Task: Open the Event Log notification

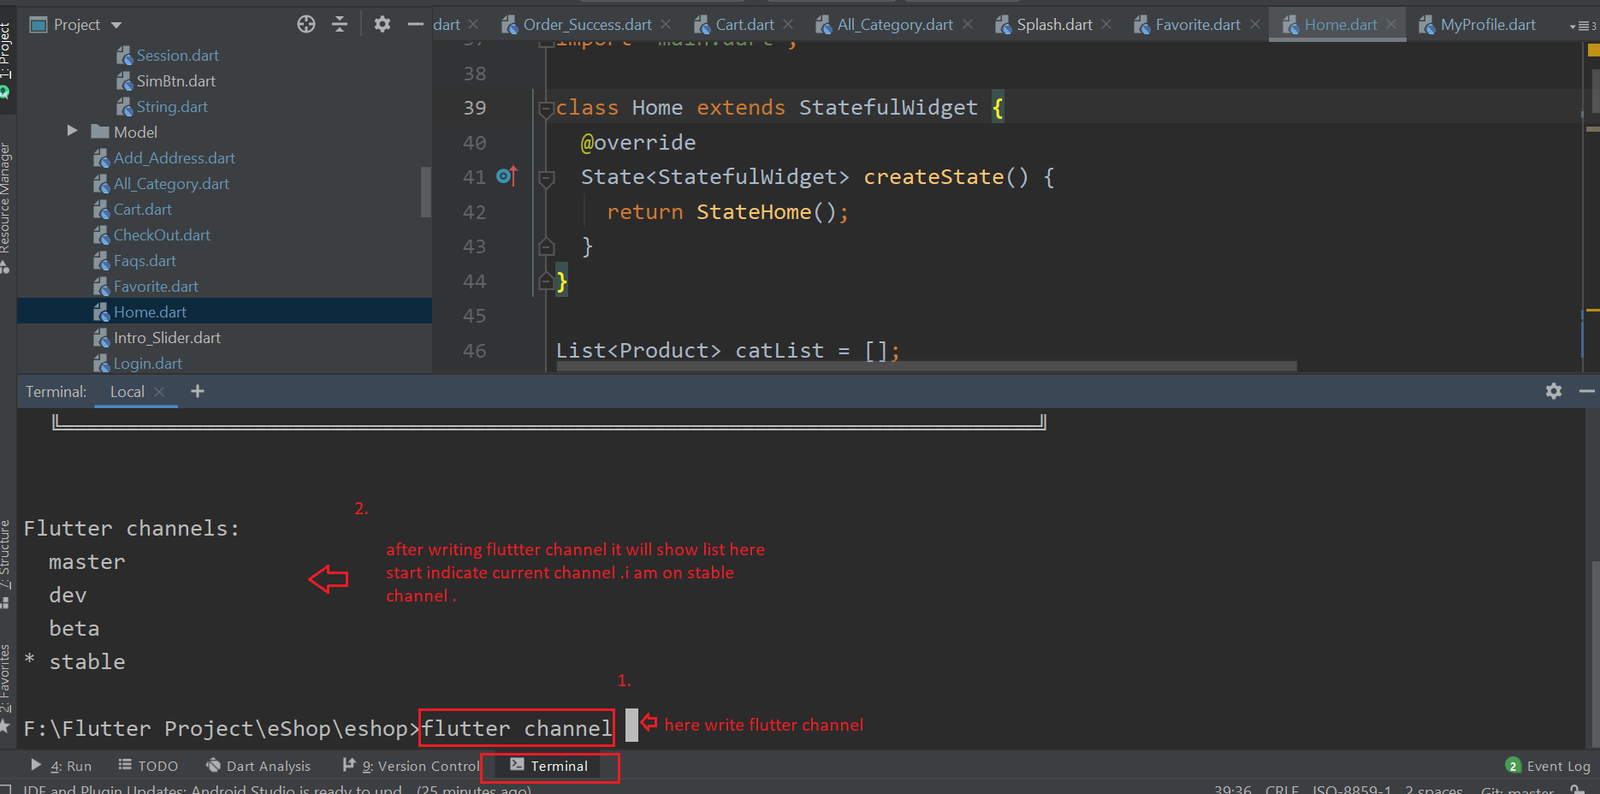Action: 1547,766
